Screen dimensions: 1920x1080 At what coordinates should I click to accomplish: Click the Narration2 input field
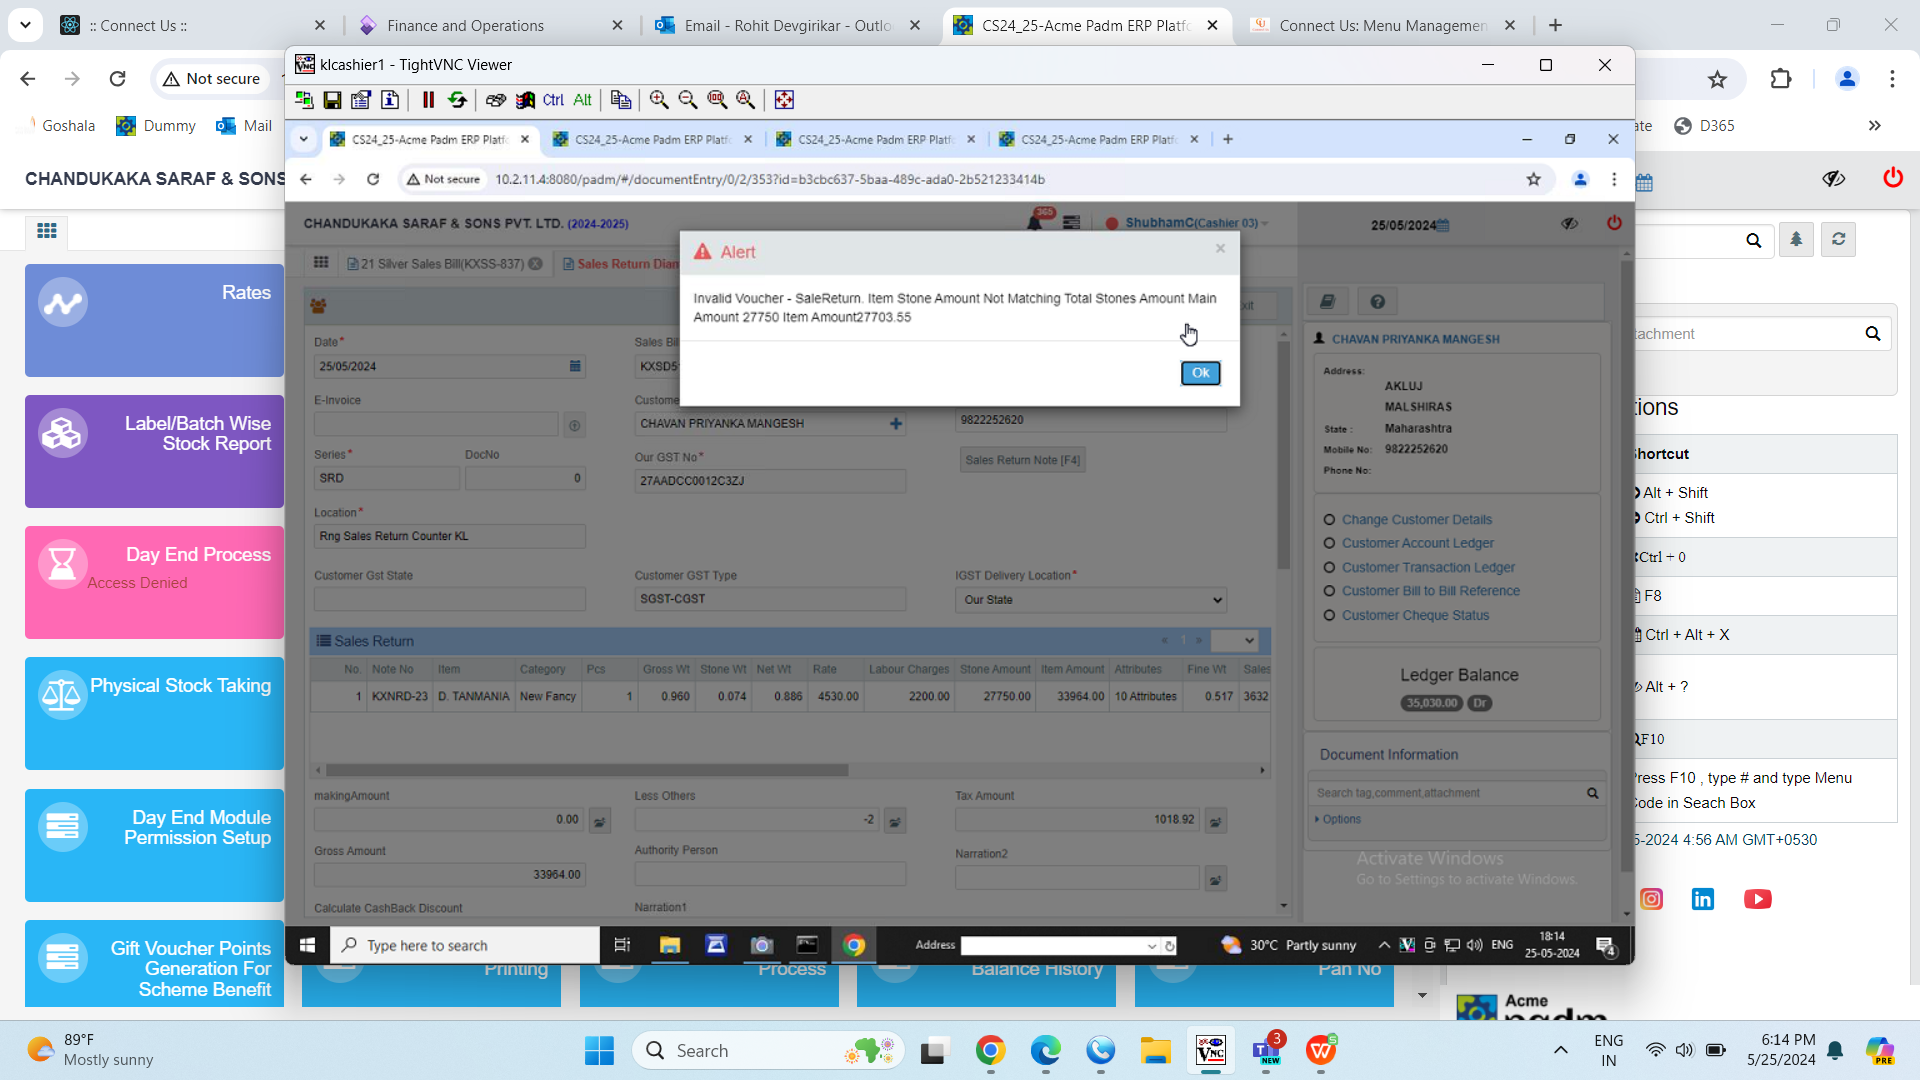click(x=1077, y=879)
